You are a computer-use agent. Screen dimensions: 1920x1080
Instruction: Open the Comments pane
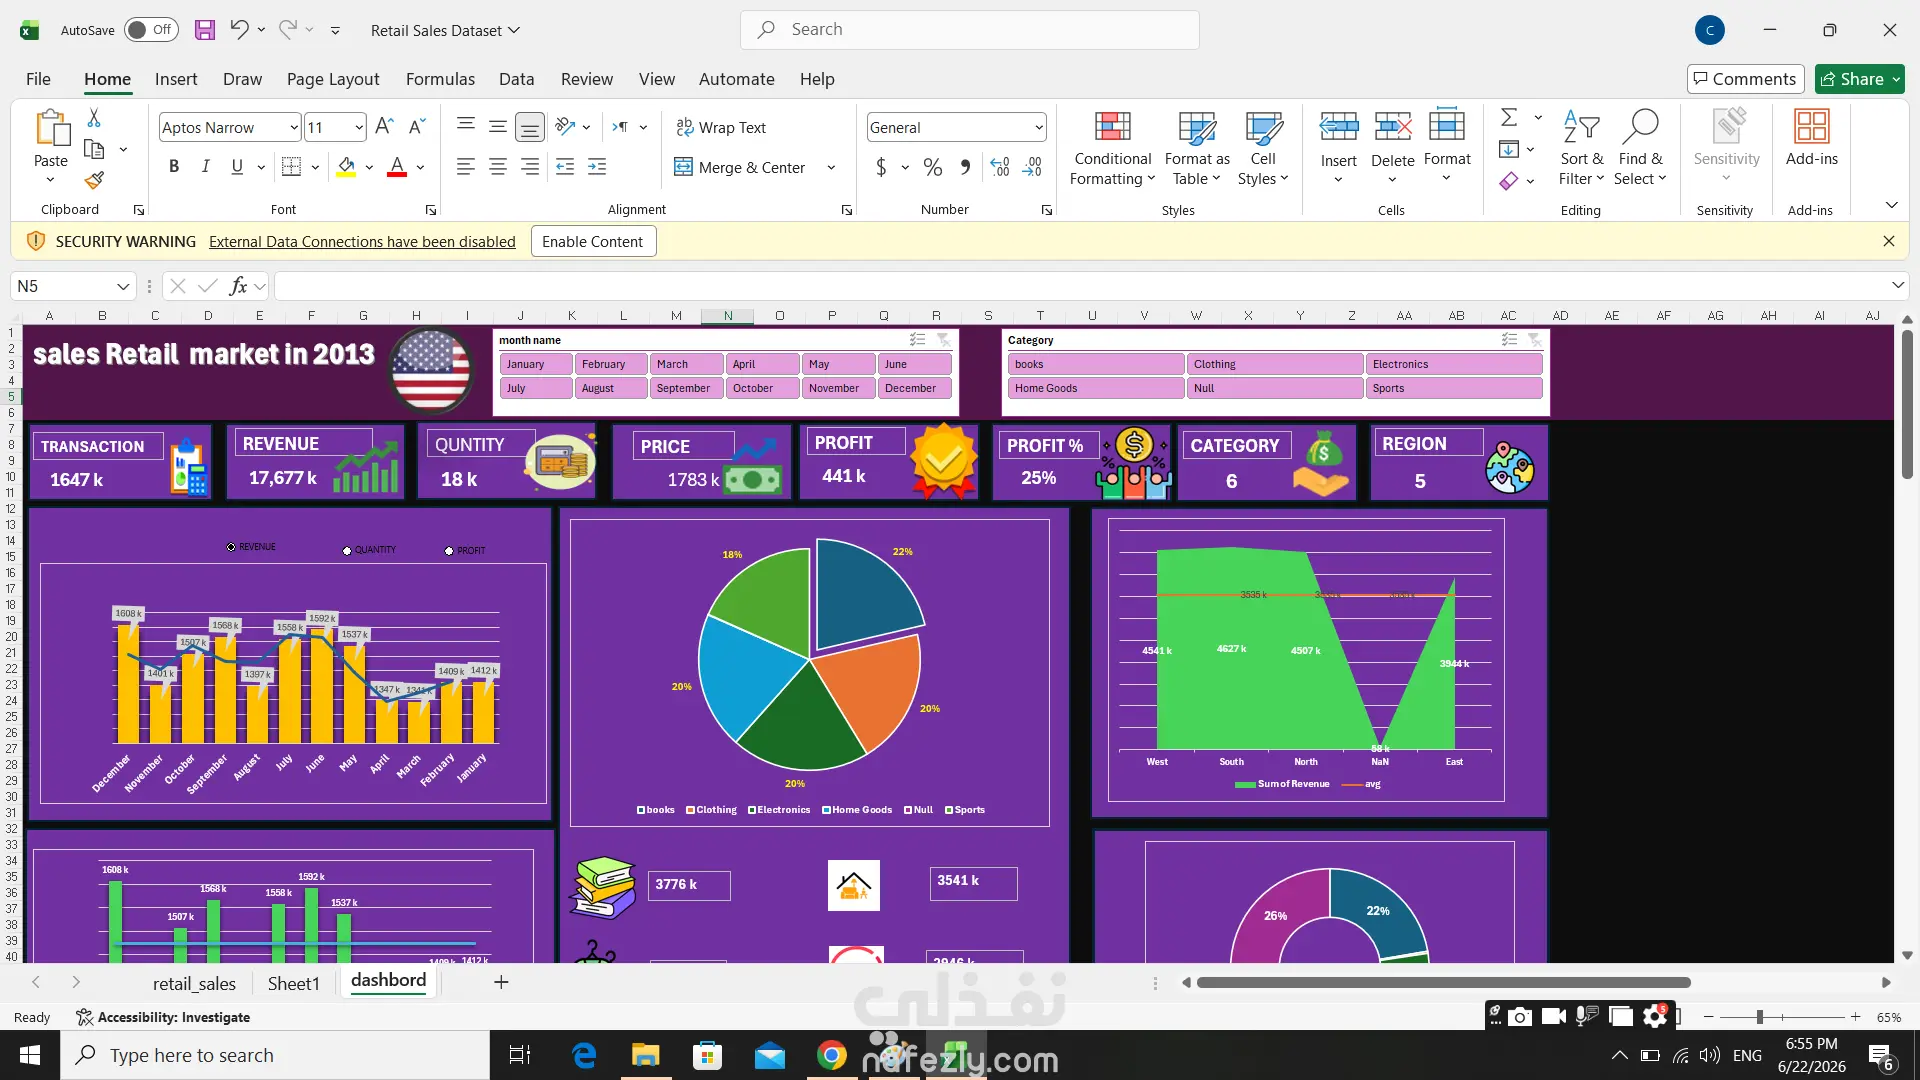1745,79
